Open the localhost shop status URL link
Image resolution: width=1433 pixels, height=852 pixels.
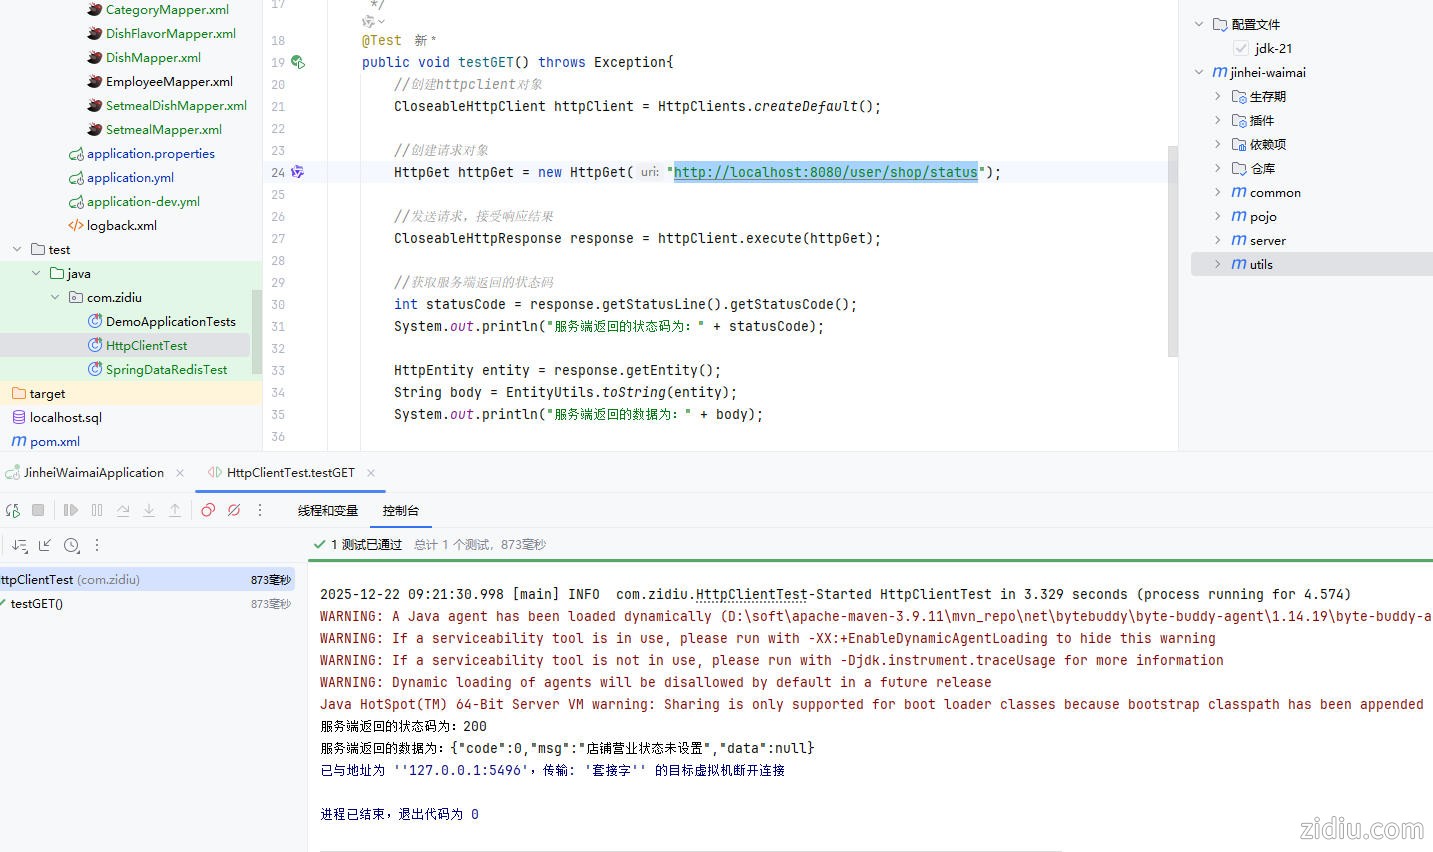[x=825, y=172]
